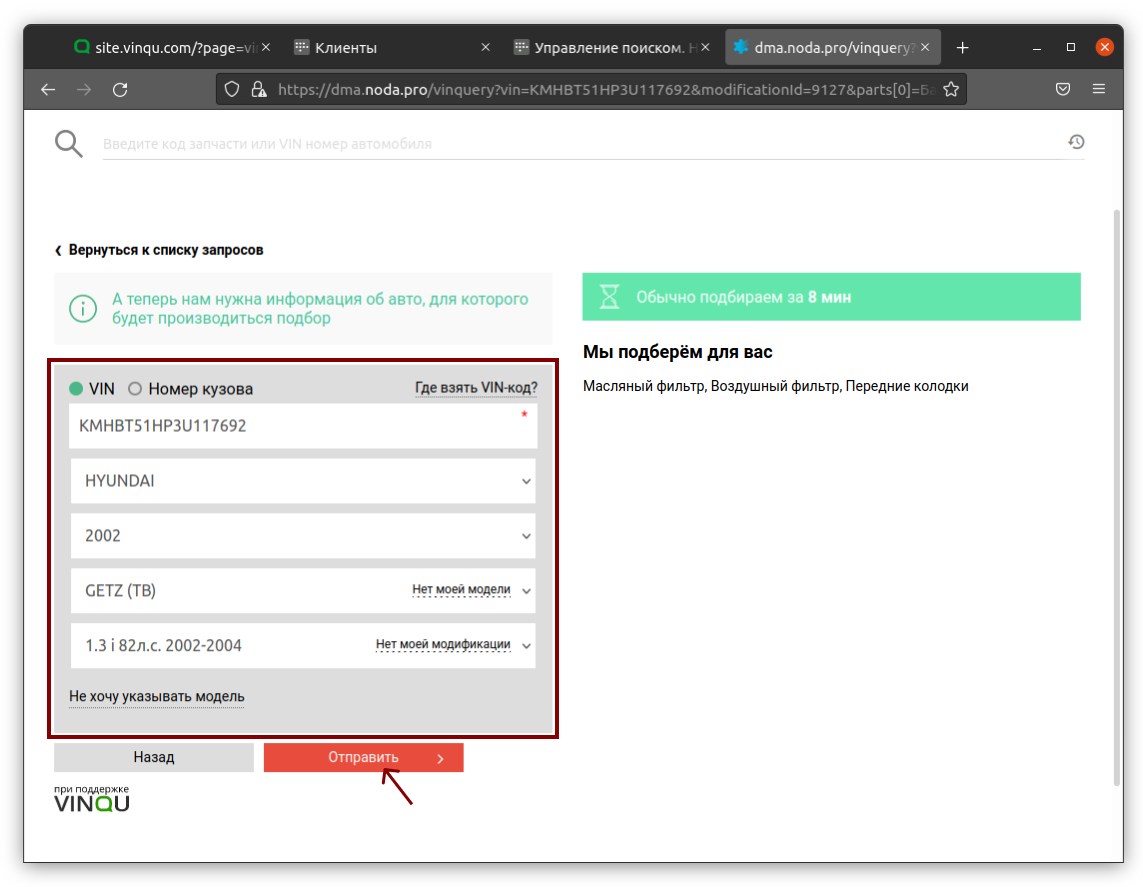Open Firefox hamburger menu
Viewport: 1143px width, 887px height.
pos(1099,89)
